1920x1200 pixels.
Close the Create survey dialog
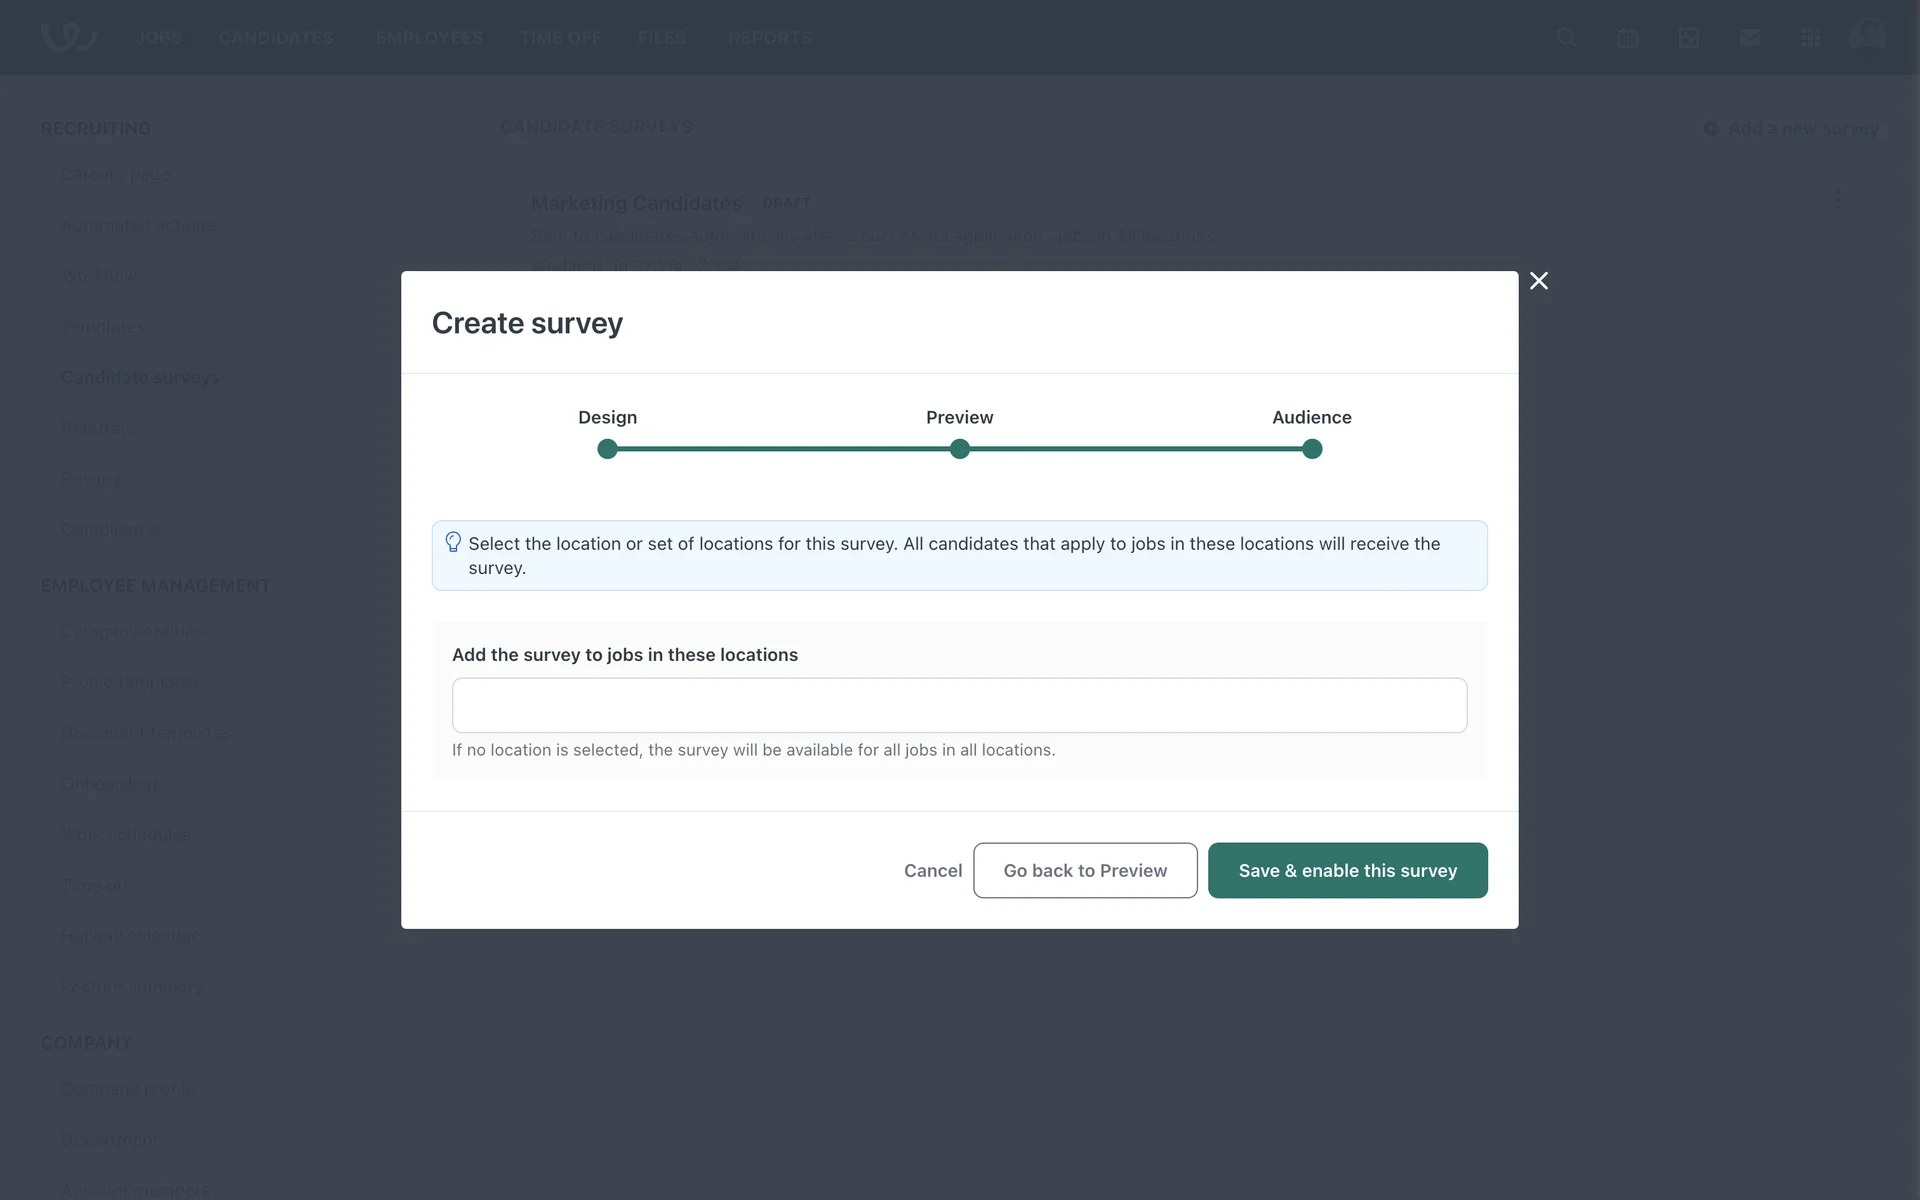pos(1539,281)
